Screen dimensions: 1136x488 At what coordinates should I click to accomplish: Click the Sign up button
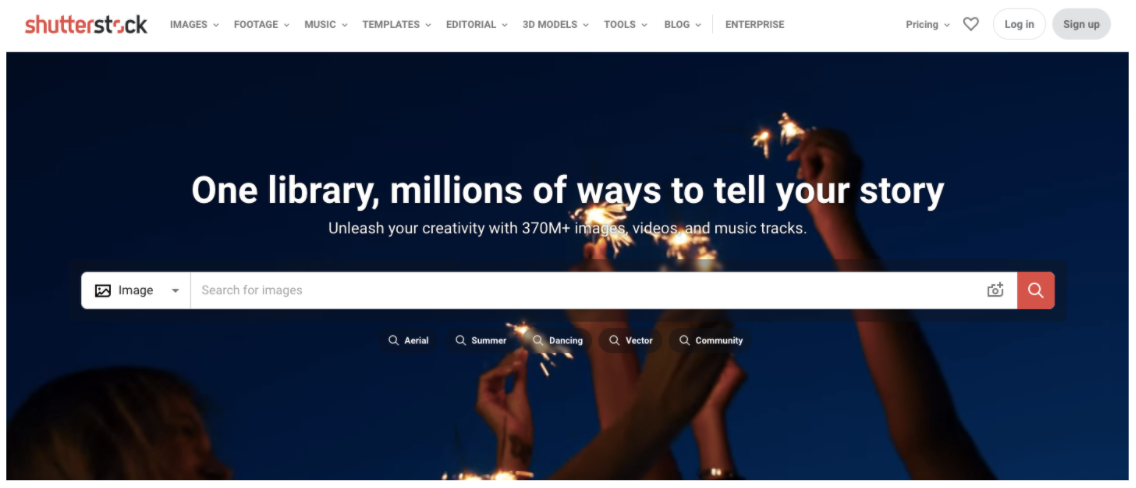point(1082,25)
